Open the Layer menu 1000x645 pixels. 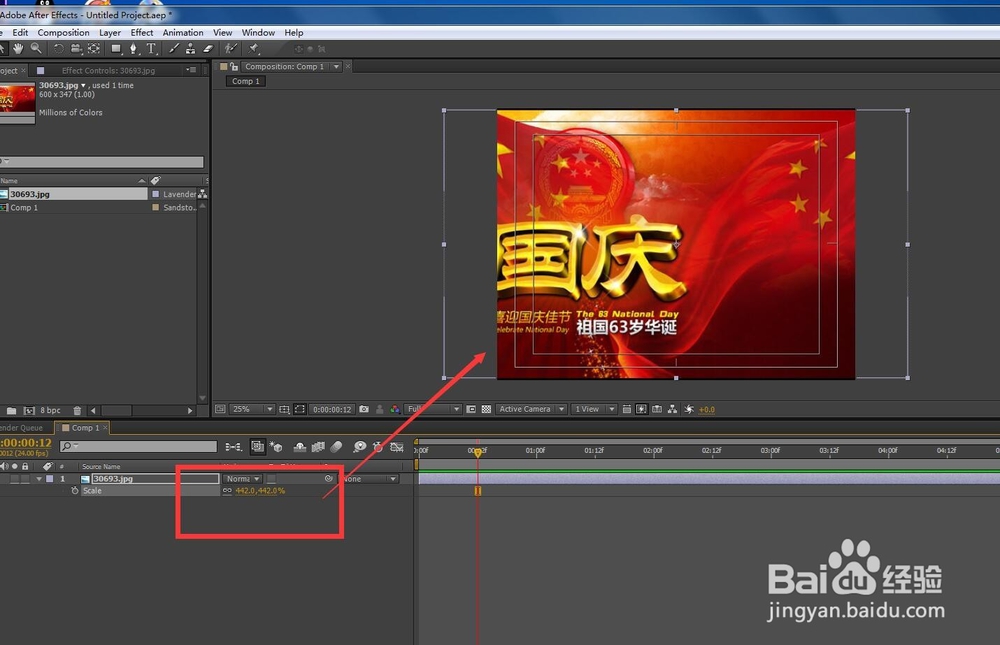(110, 33)
